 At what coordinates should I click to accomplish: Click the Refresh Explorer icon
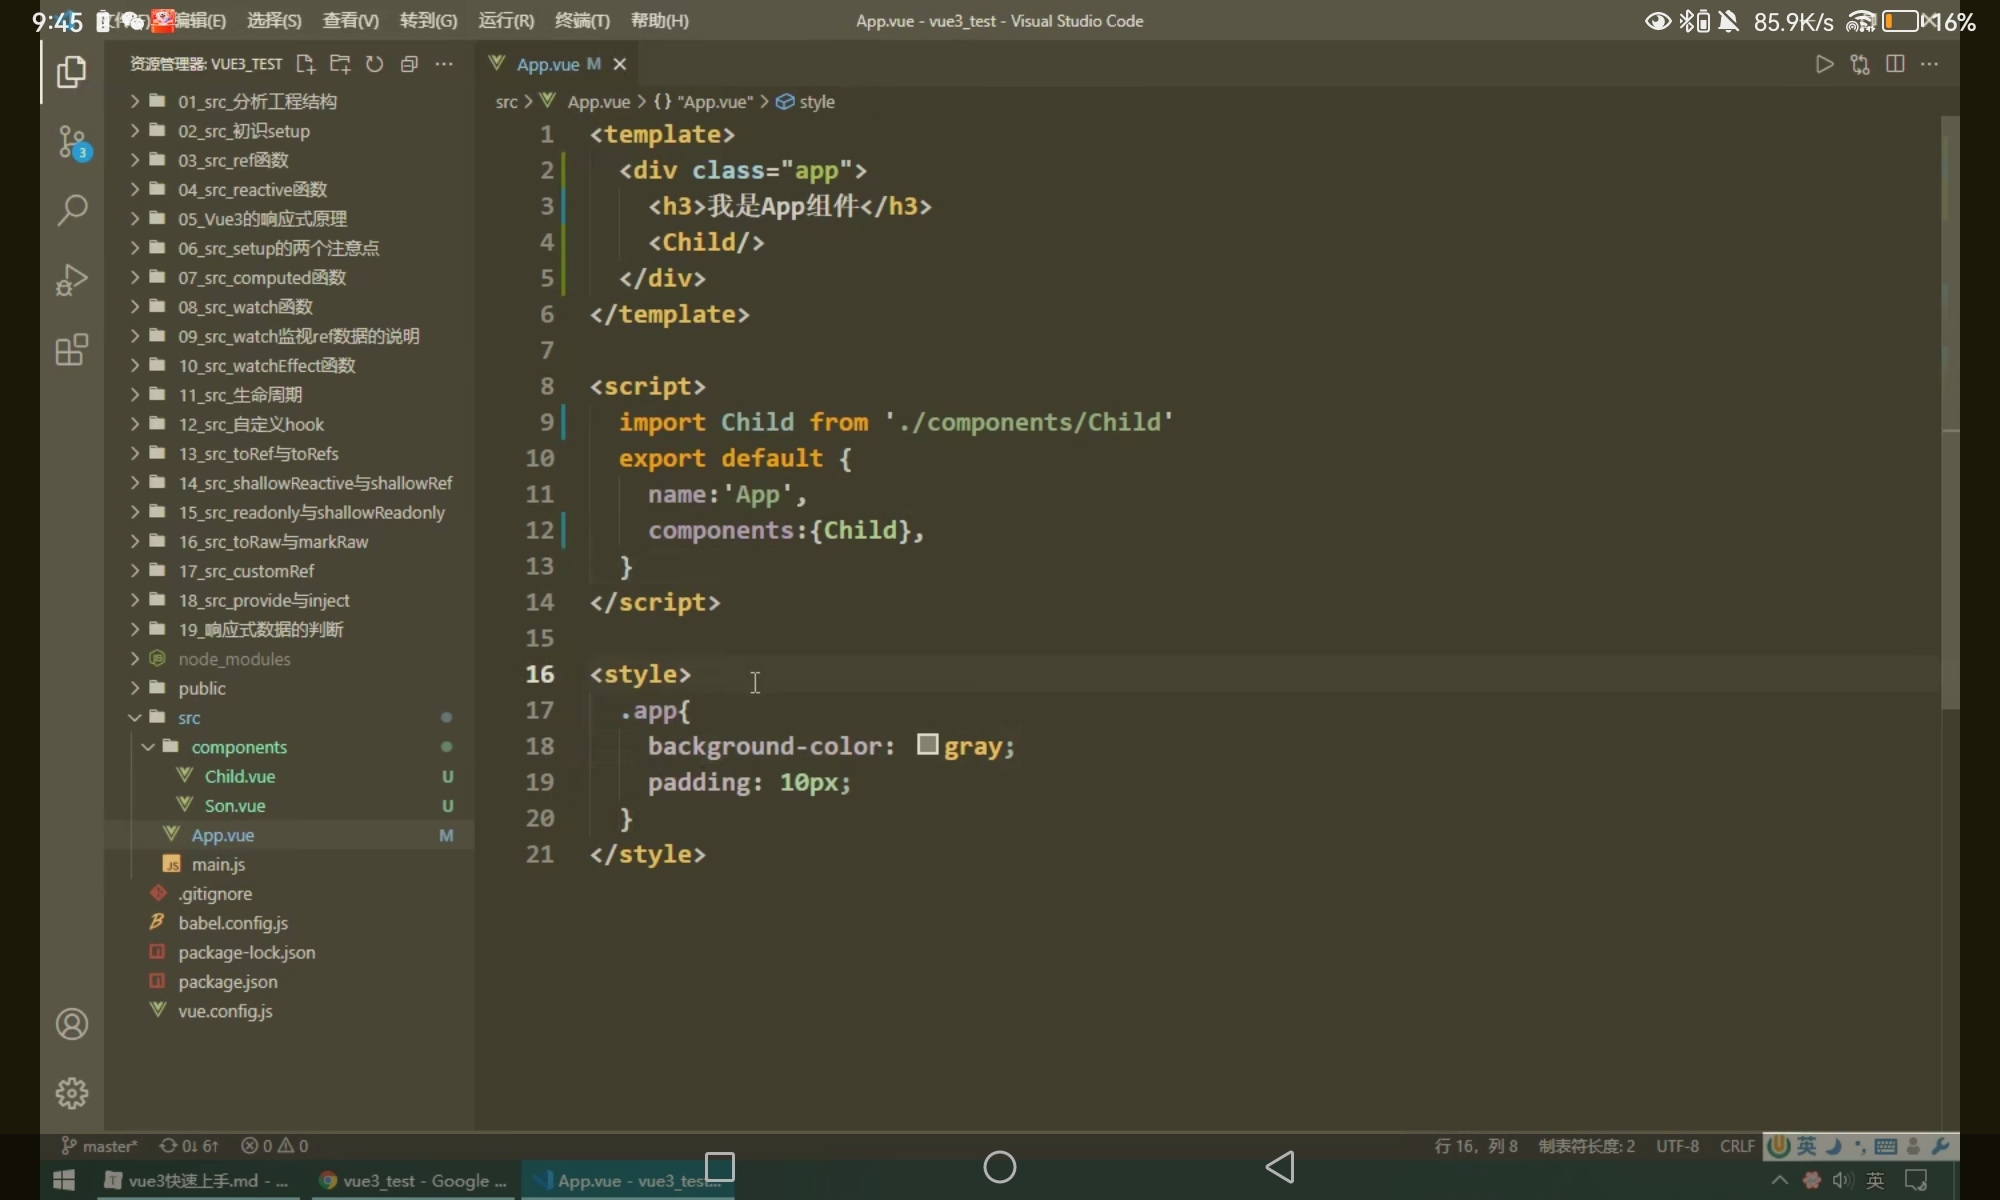tap(375, 64)
